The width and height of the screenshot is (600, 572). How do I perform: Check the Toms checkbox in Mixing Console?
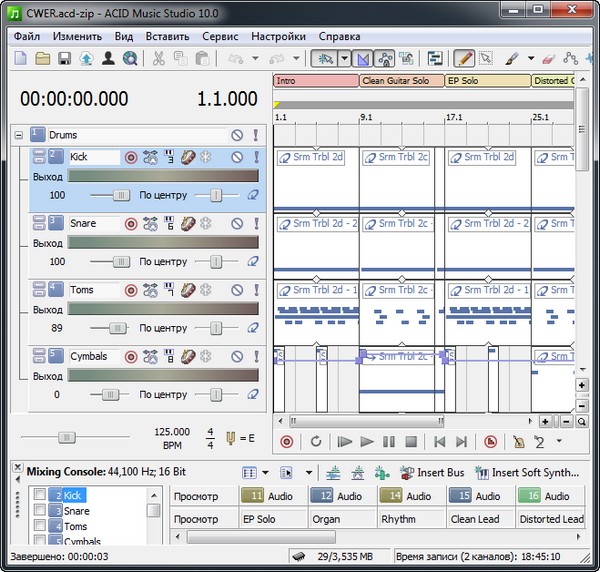point(40,525)
